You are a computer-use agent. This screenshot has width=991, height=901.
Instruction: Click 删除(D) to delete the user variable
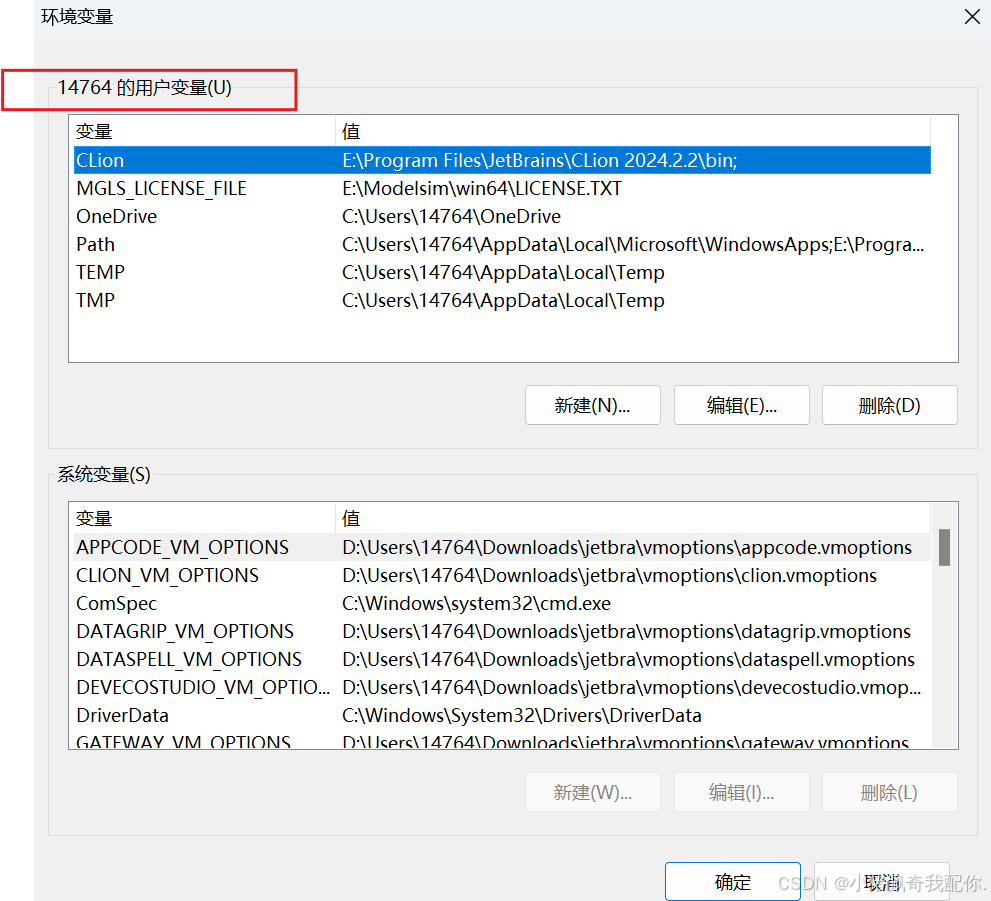[889, 405]
